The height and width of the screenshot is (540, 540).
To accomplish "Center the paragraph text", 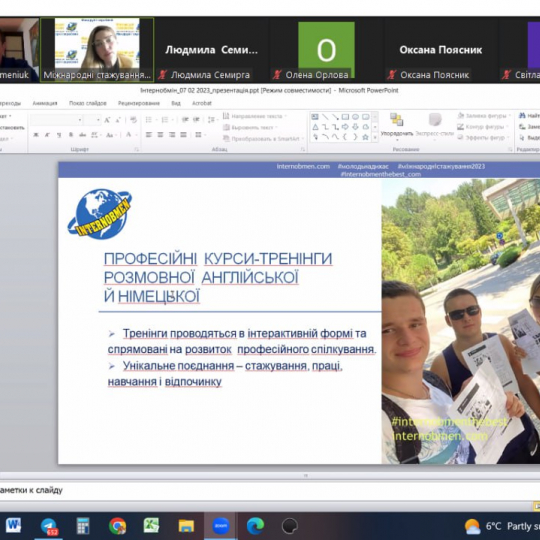I will [160, 135].
